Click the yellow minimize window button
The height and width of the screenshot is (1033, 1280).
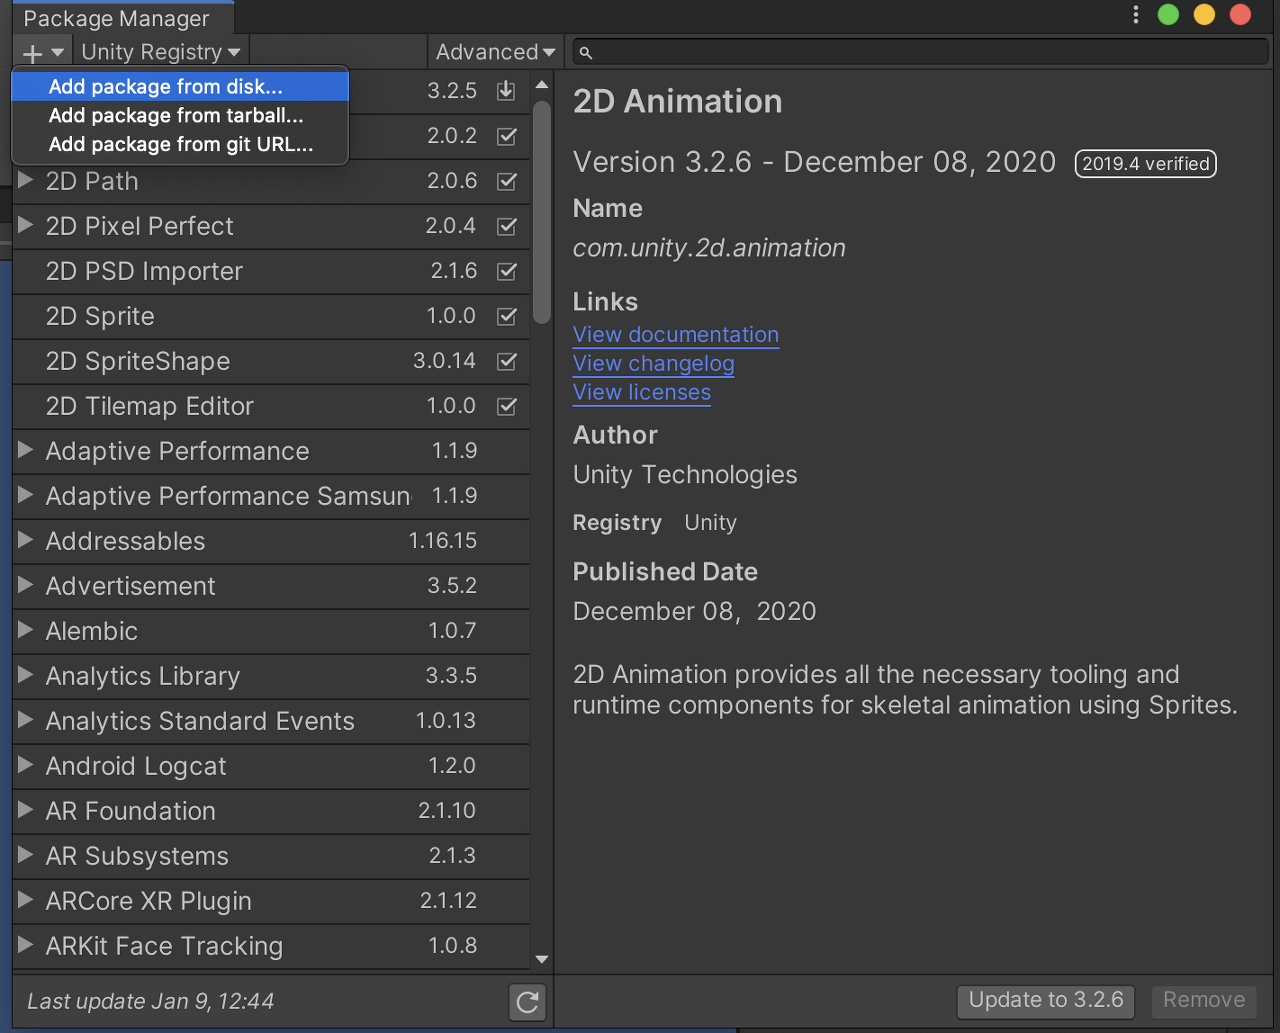coord(1204,15)
